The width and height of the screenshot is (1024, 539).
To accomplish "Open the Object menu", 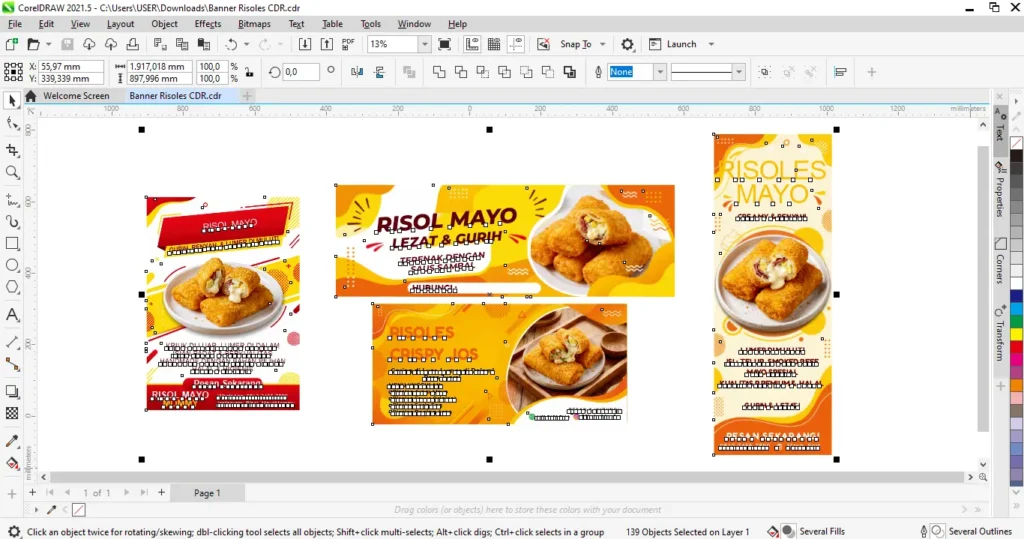I will (164, 24).
